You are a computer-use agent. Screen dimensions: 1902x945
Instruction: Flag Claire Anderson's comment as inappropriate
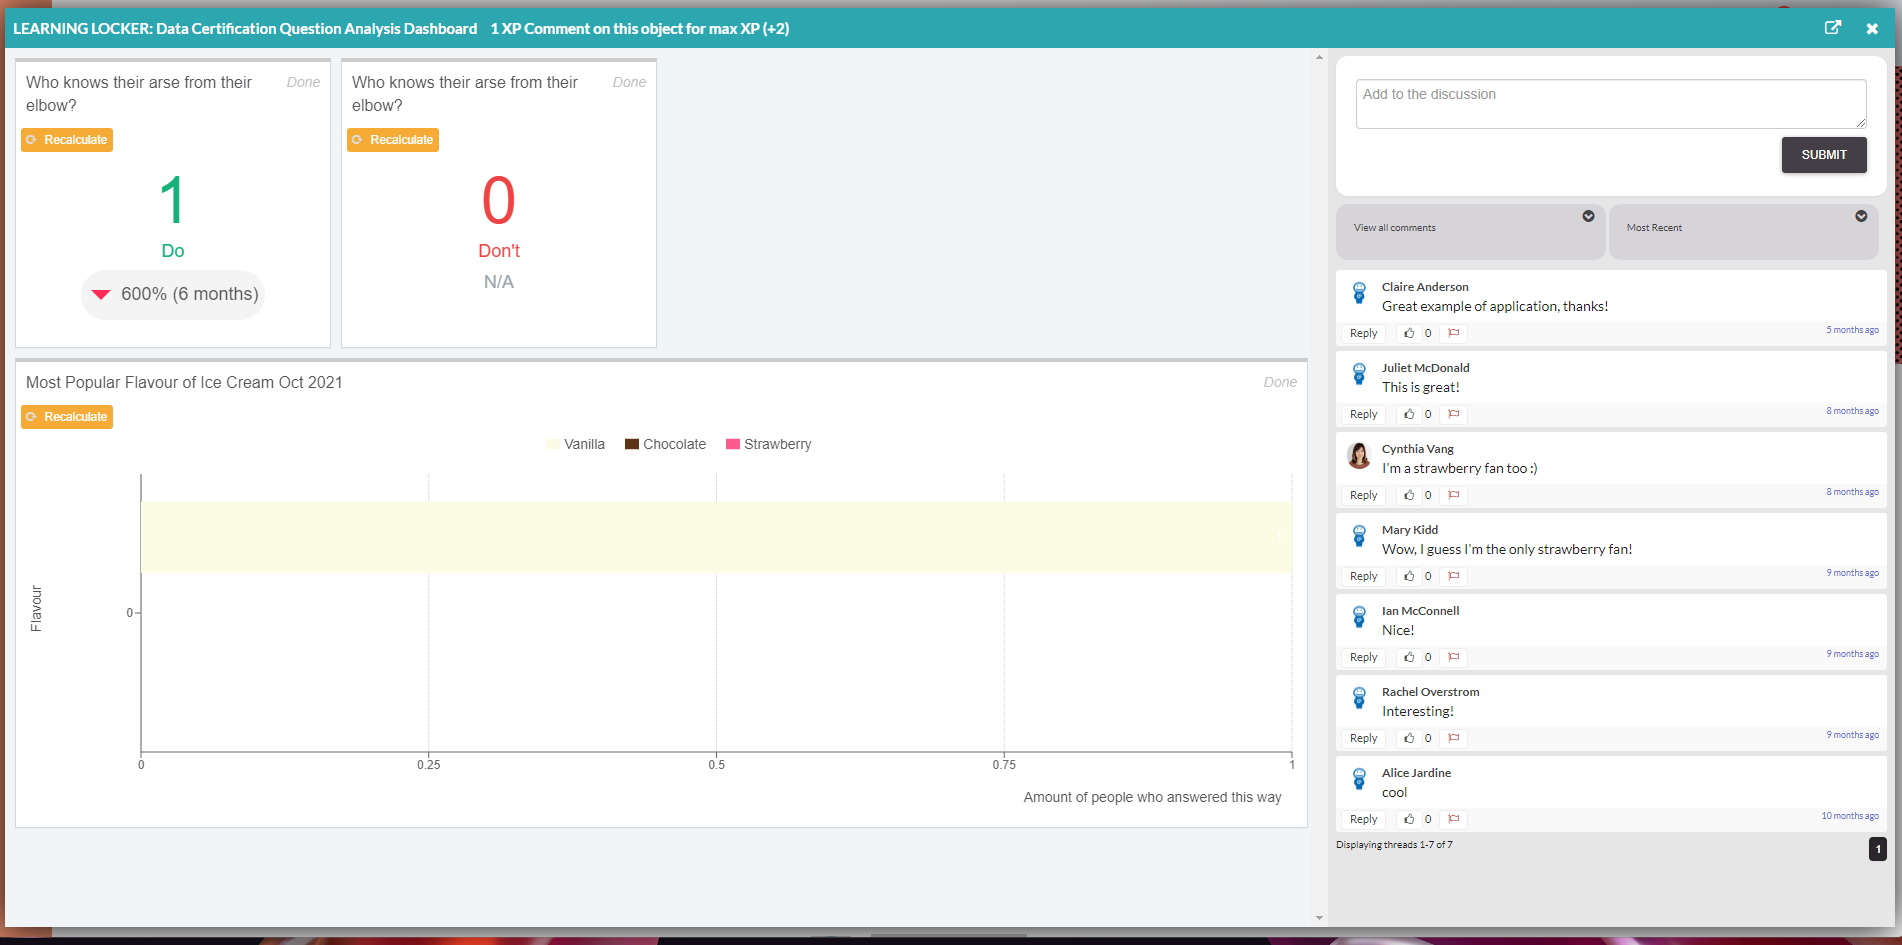(1454, 332)
